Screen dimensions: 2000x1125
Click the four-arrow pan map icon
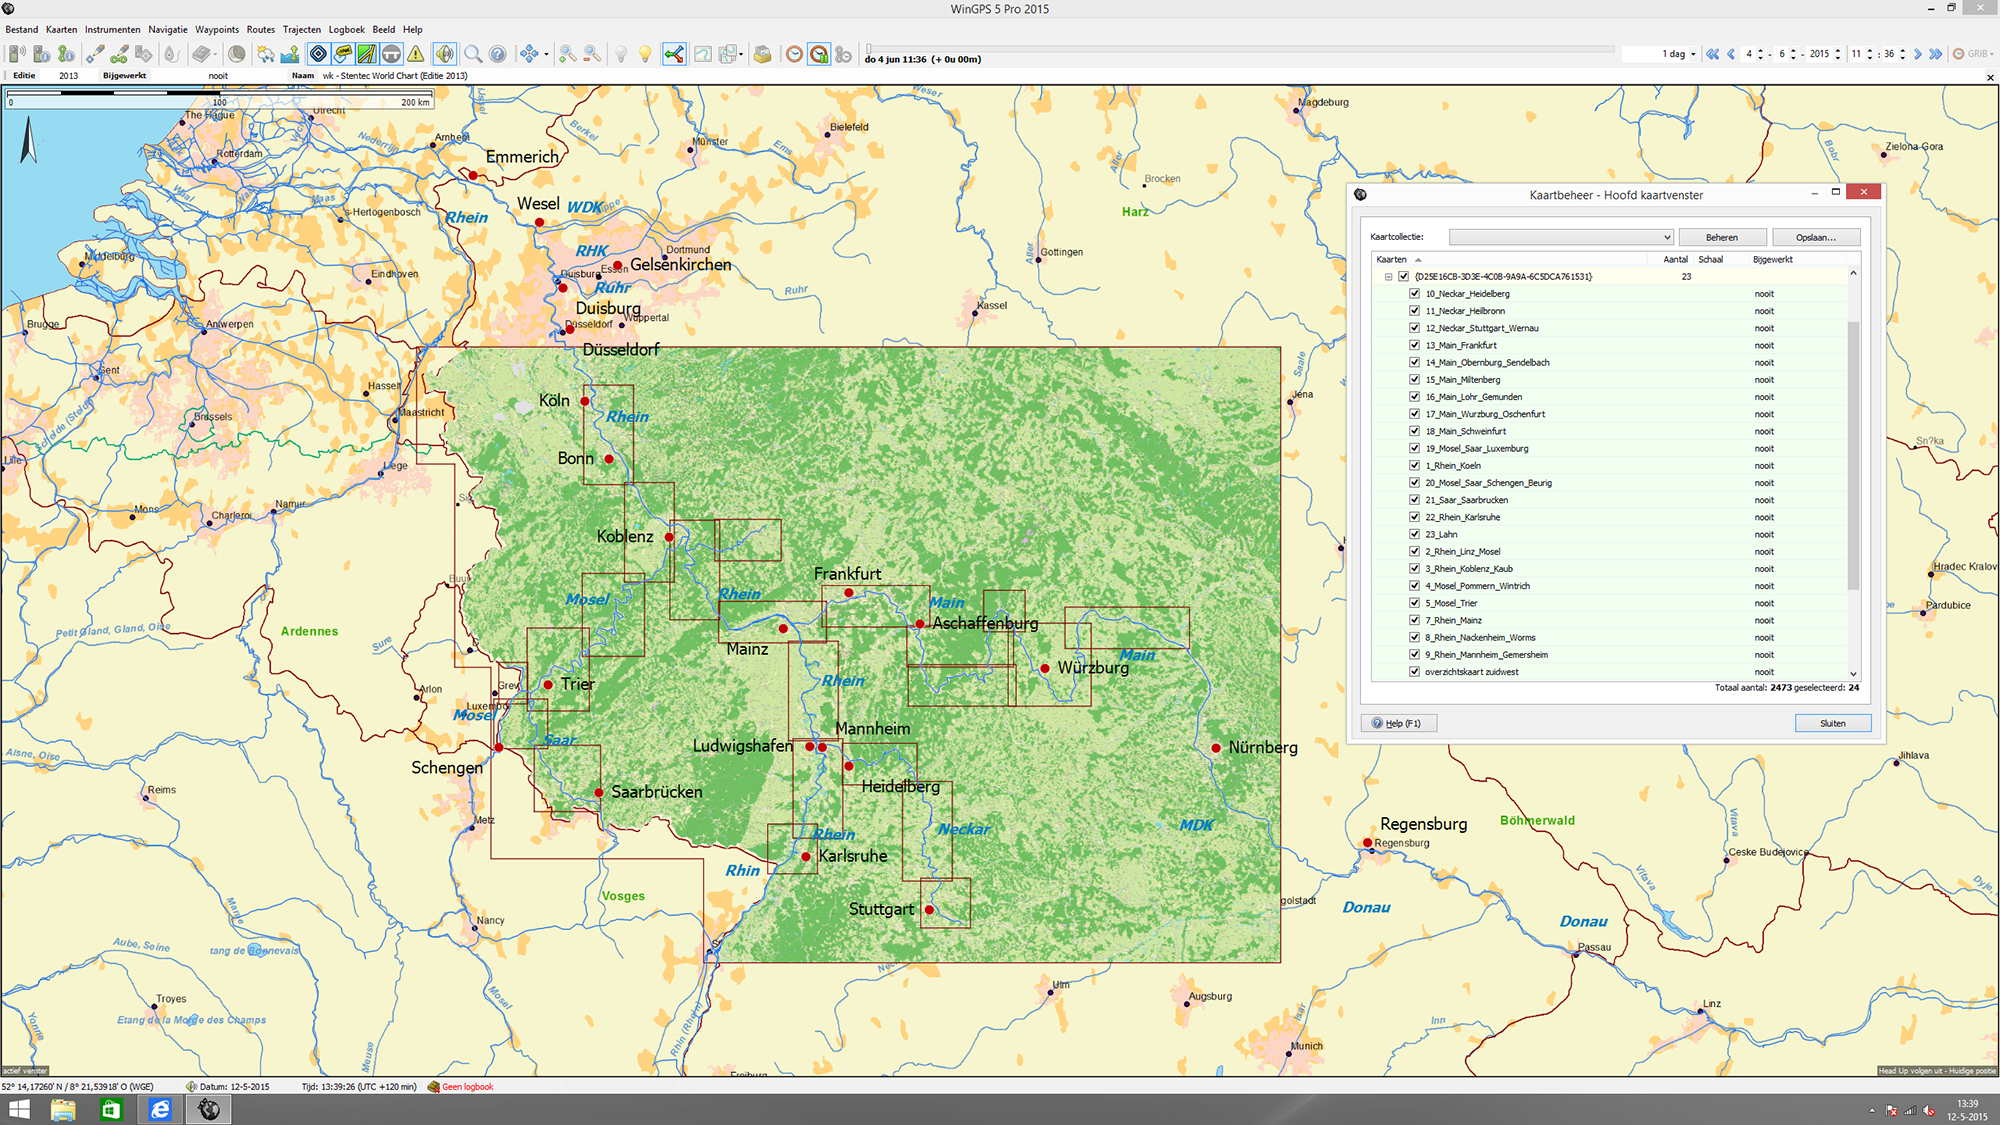pyautogui.click(x=529, y=54)
